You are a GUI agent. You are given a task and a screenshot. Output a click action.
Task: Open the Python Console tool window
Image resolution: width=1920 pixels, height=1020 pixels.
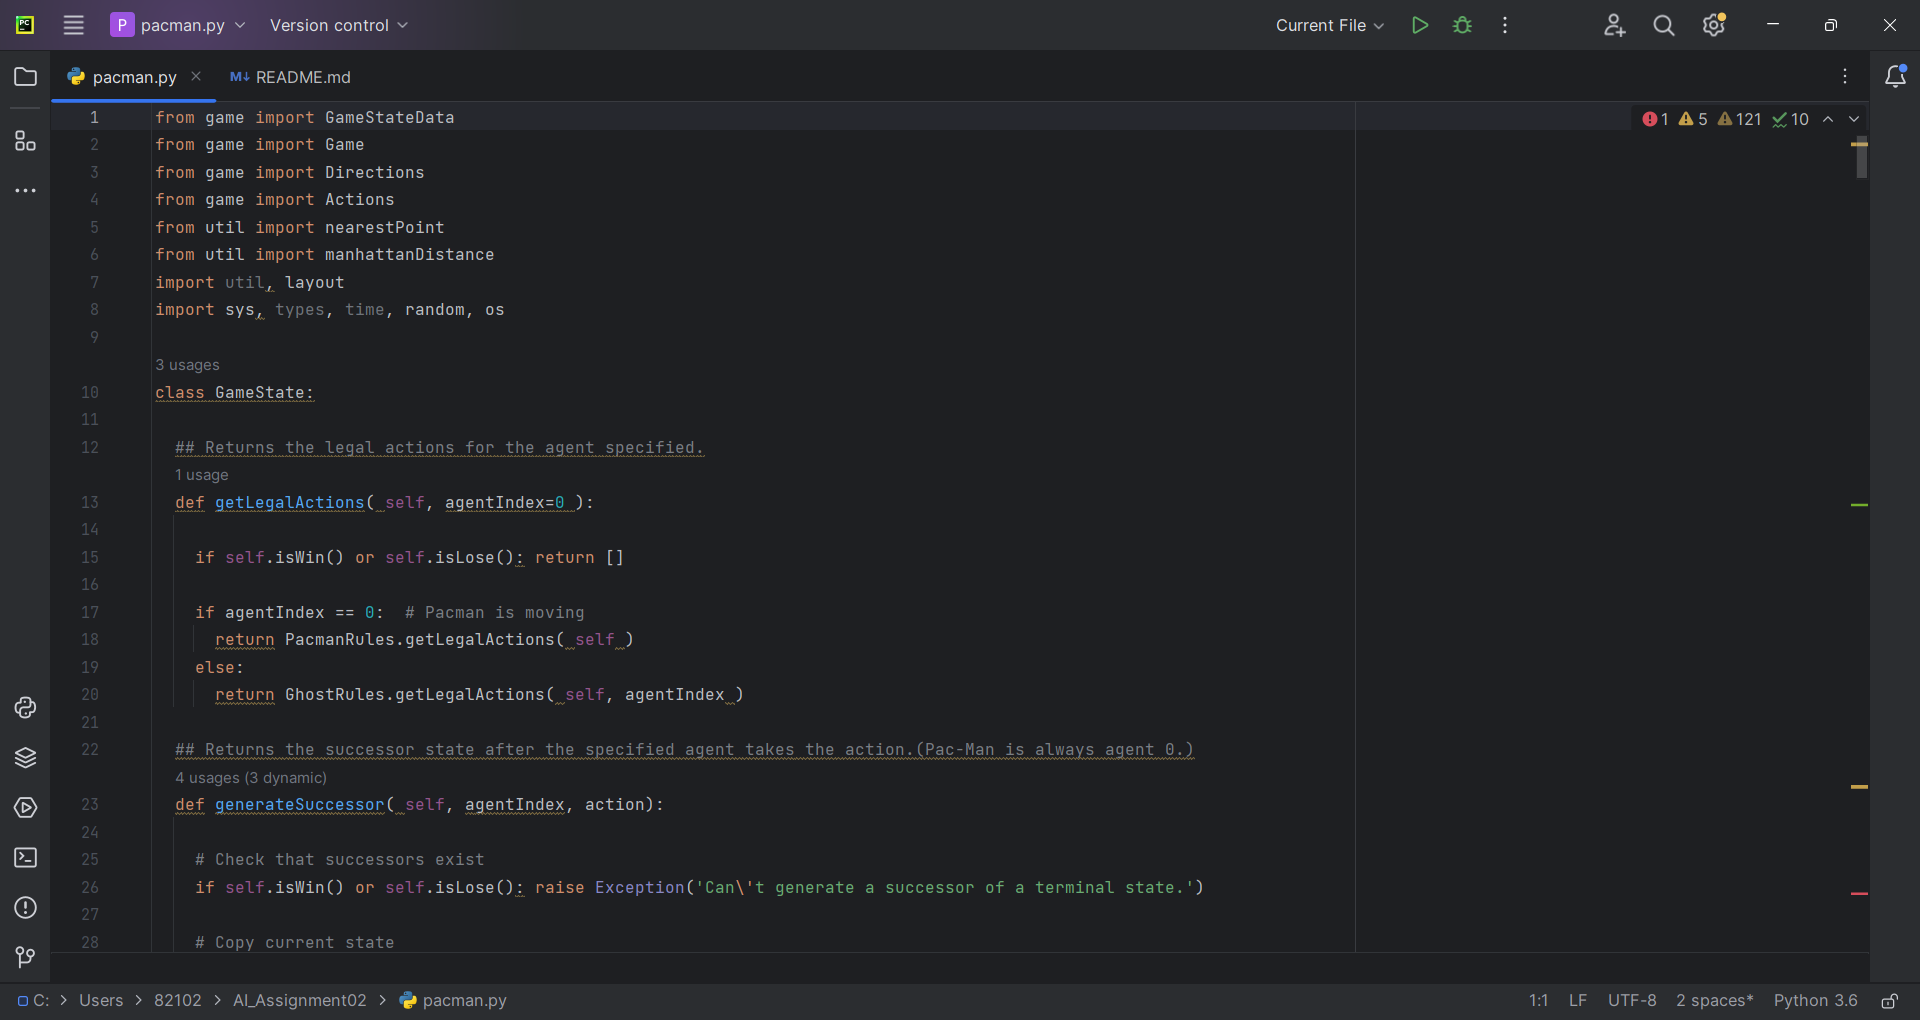click(26, 708)
